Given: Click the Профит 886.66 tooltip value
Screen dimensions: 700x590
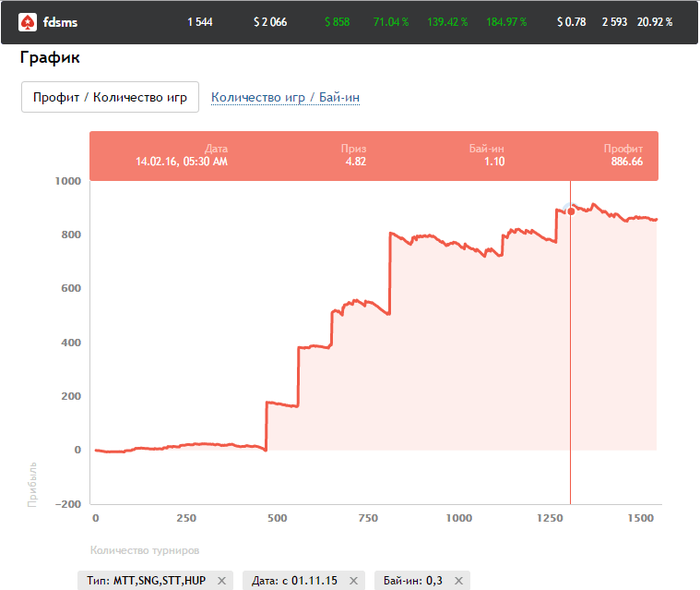Looking at the screenshot, I should [627, 162].
